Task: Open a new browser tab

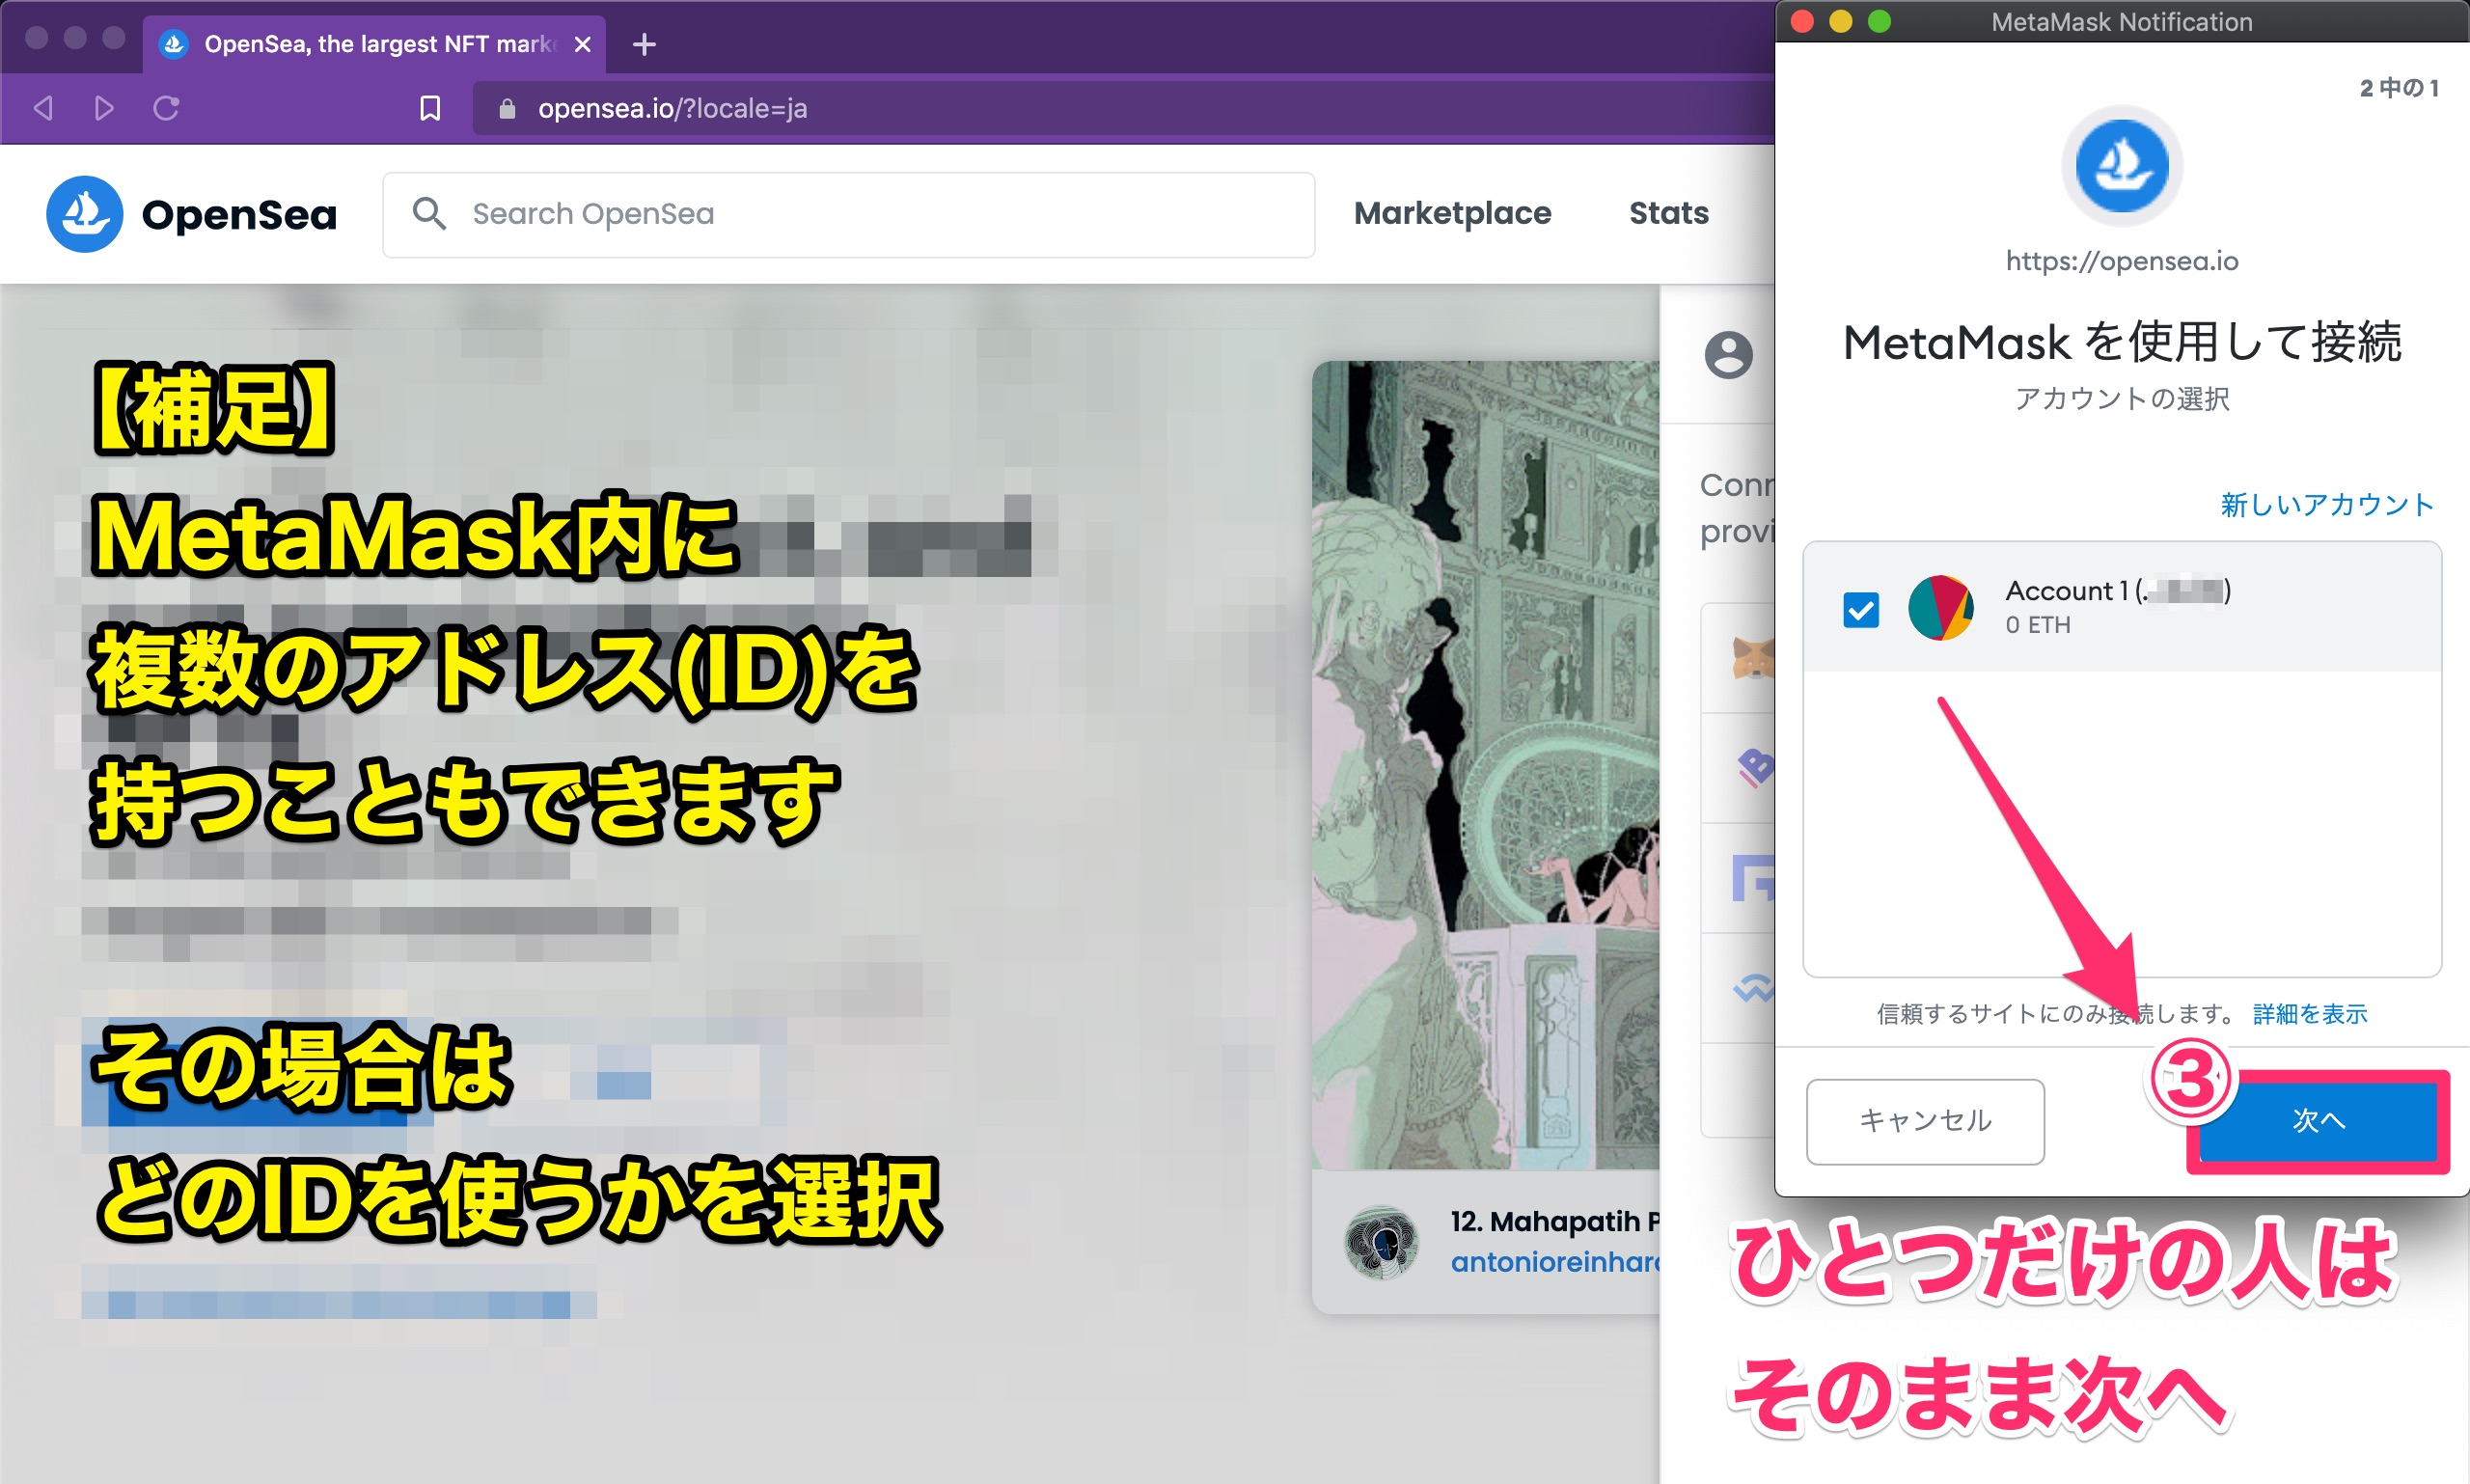Action: [x=645, y=44]
